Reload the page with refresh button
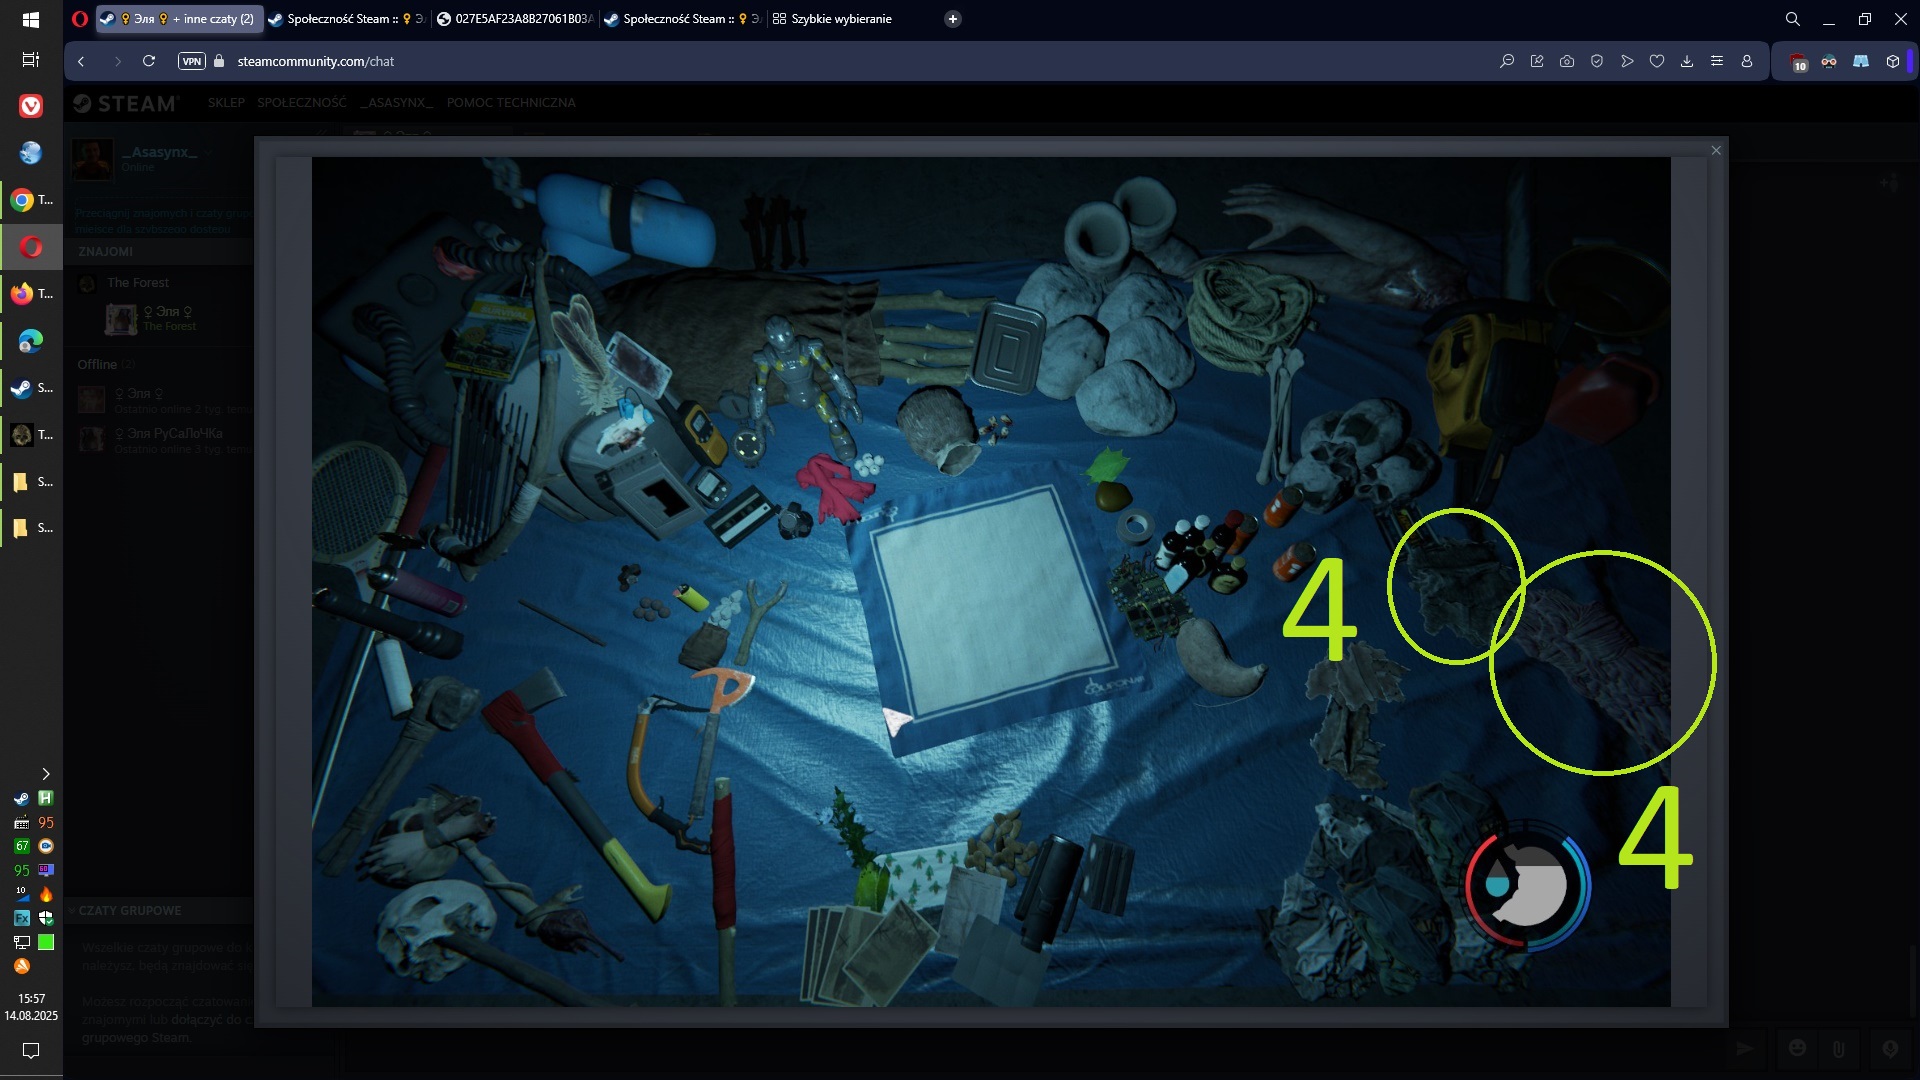Viewport: 1920px width, 1080px height. (149, 61)
